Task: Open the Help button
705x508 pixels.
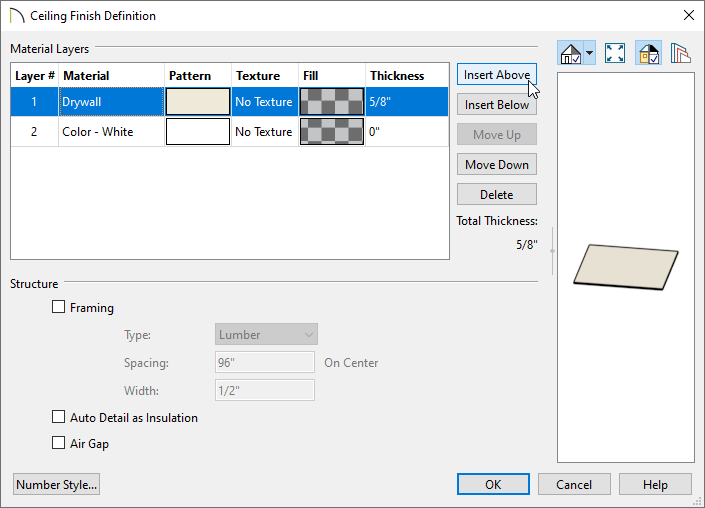Action: pos(655,484)
